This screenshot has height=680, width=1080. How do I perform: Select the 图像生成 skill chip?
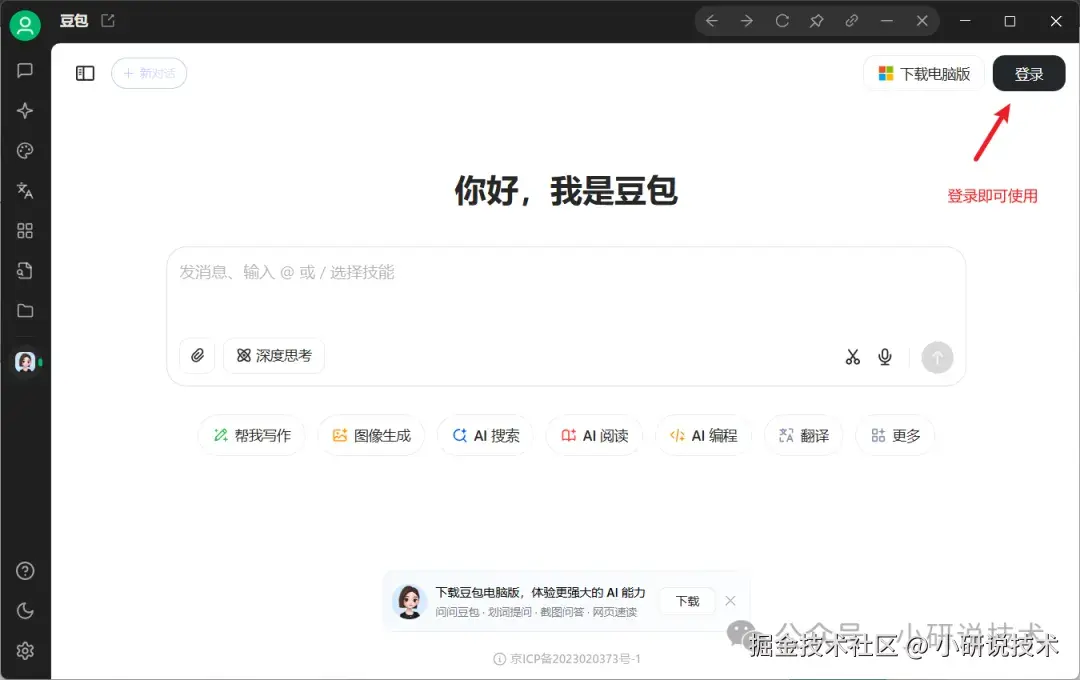[x=371, y=435]
